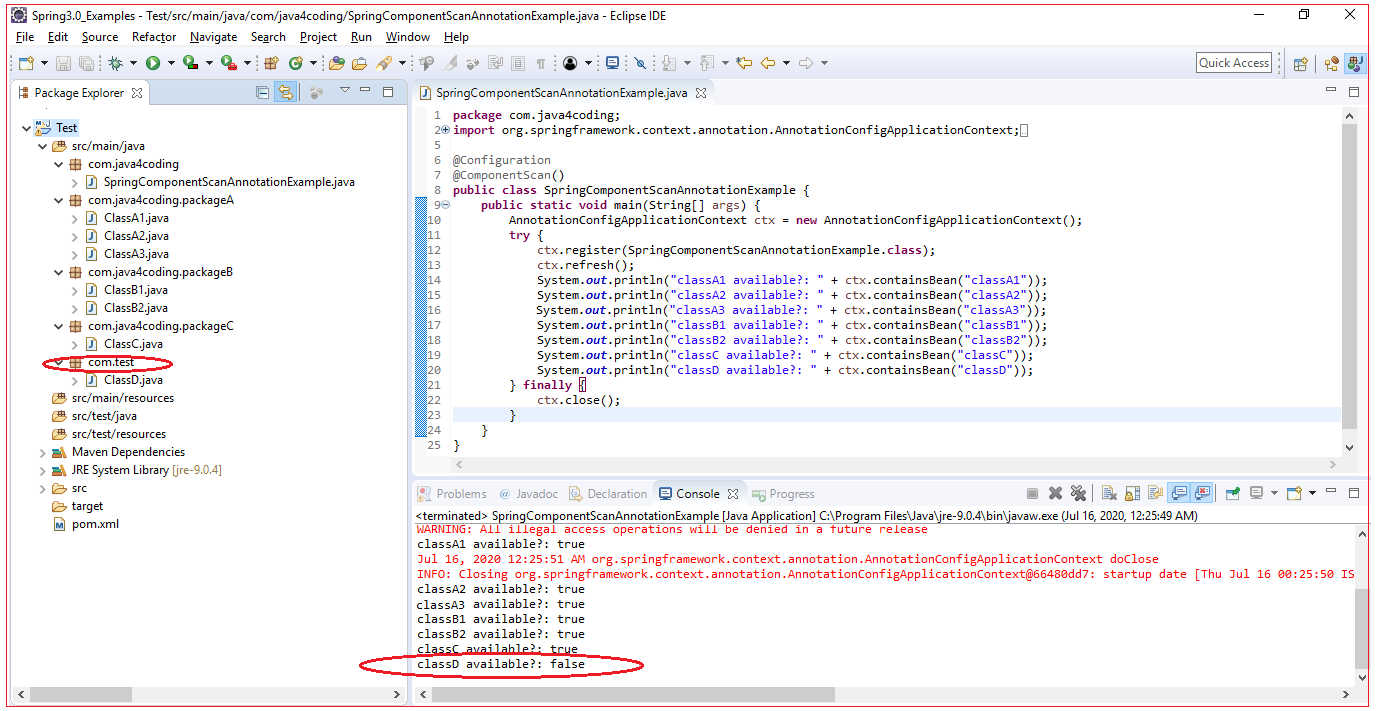
Task: Expand Maven Dependencies node
Action: [42, 452]
